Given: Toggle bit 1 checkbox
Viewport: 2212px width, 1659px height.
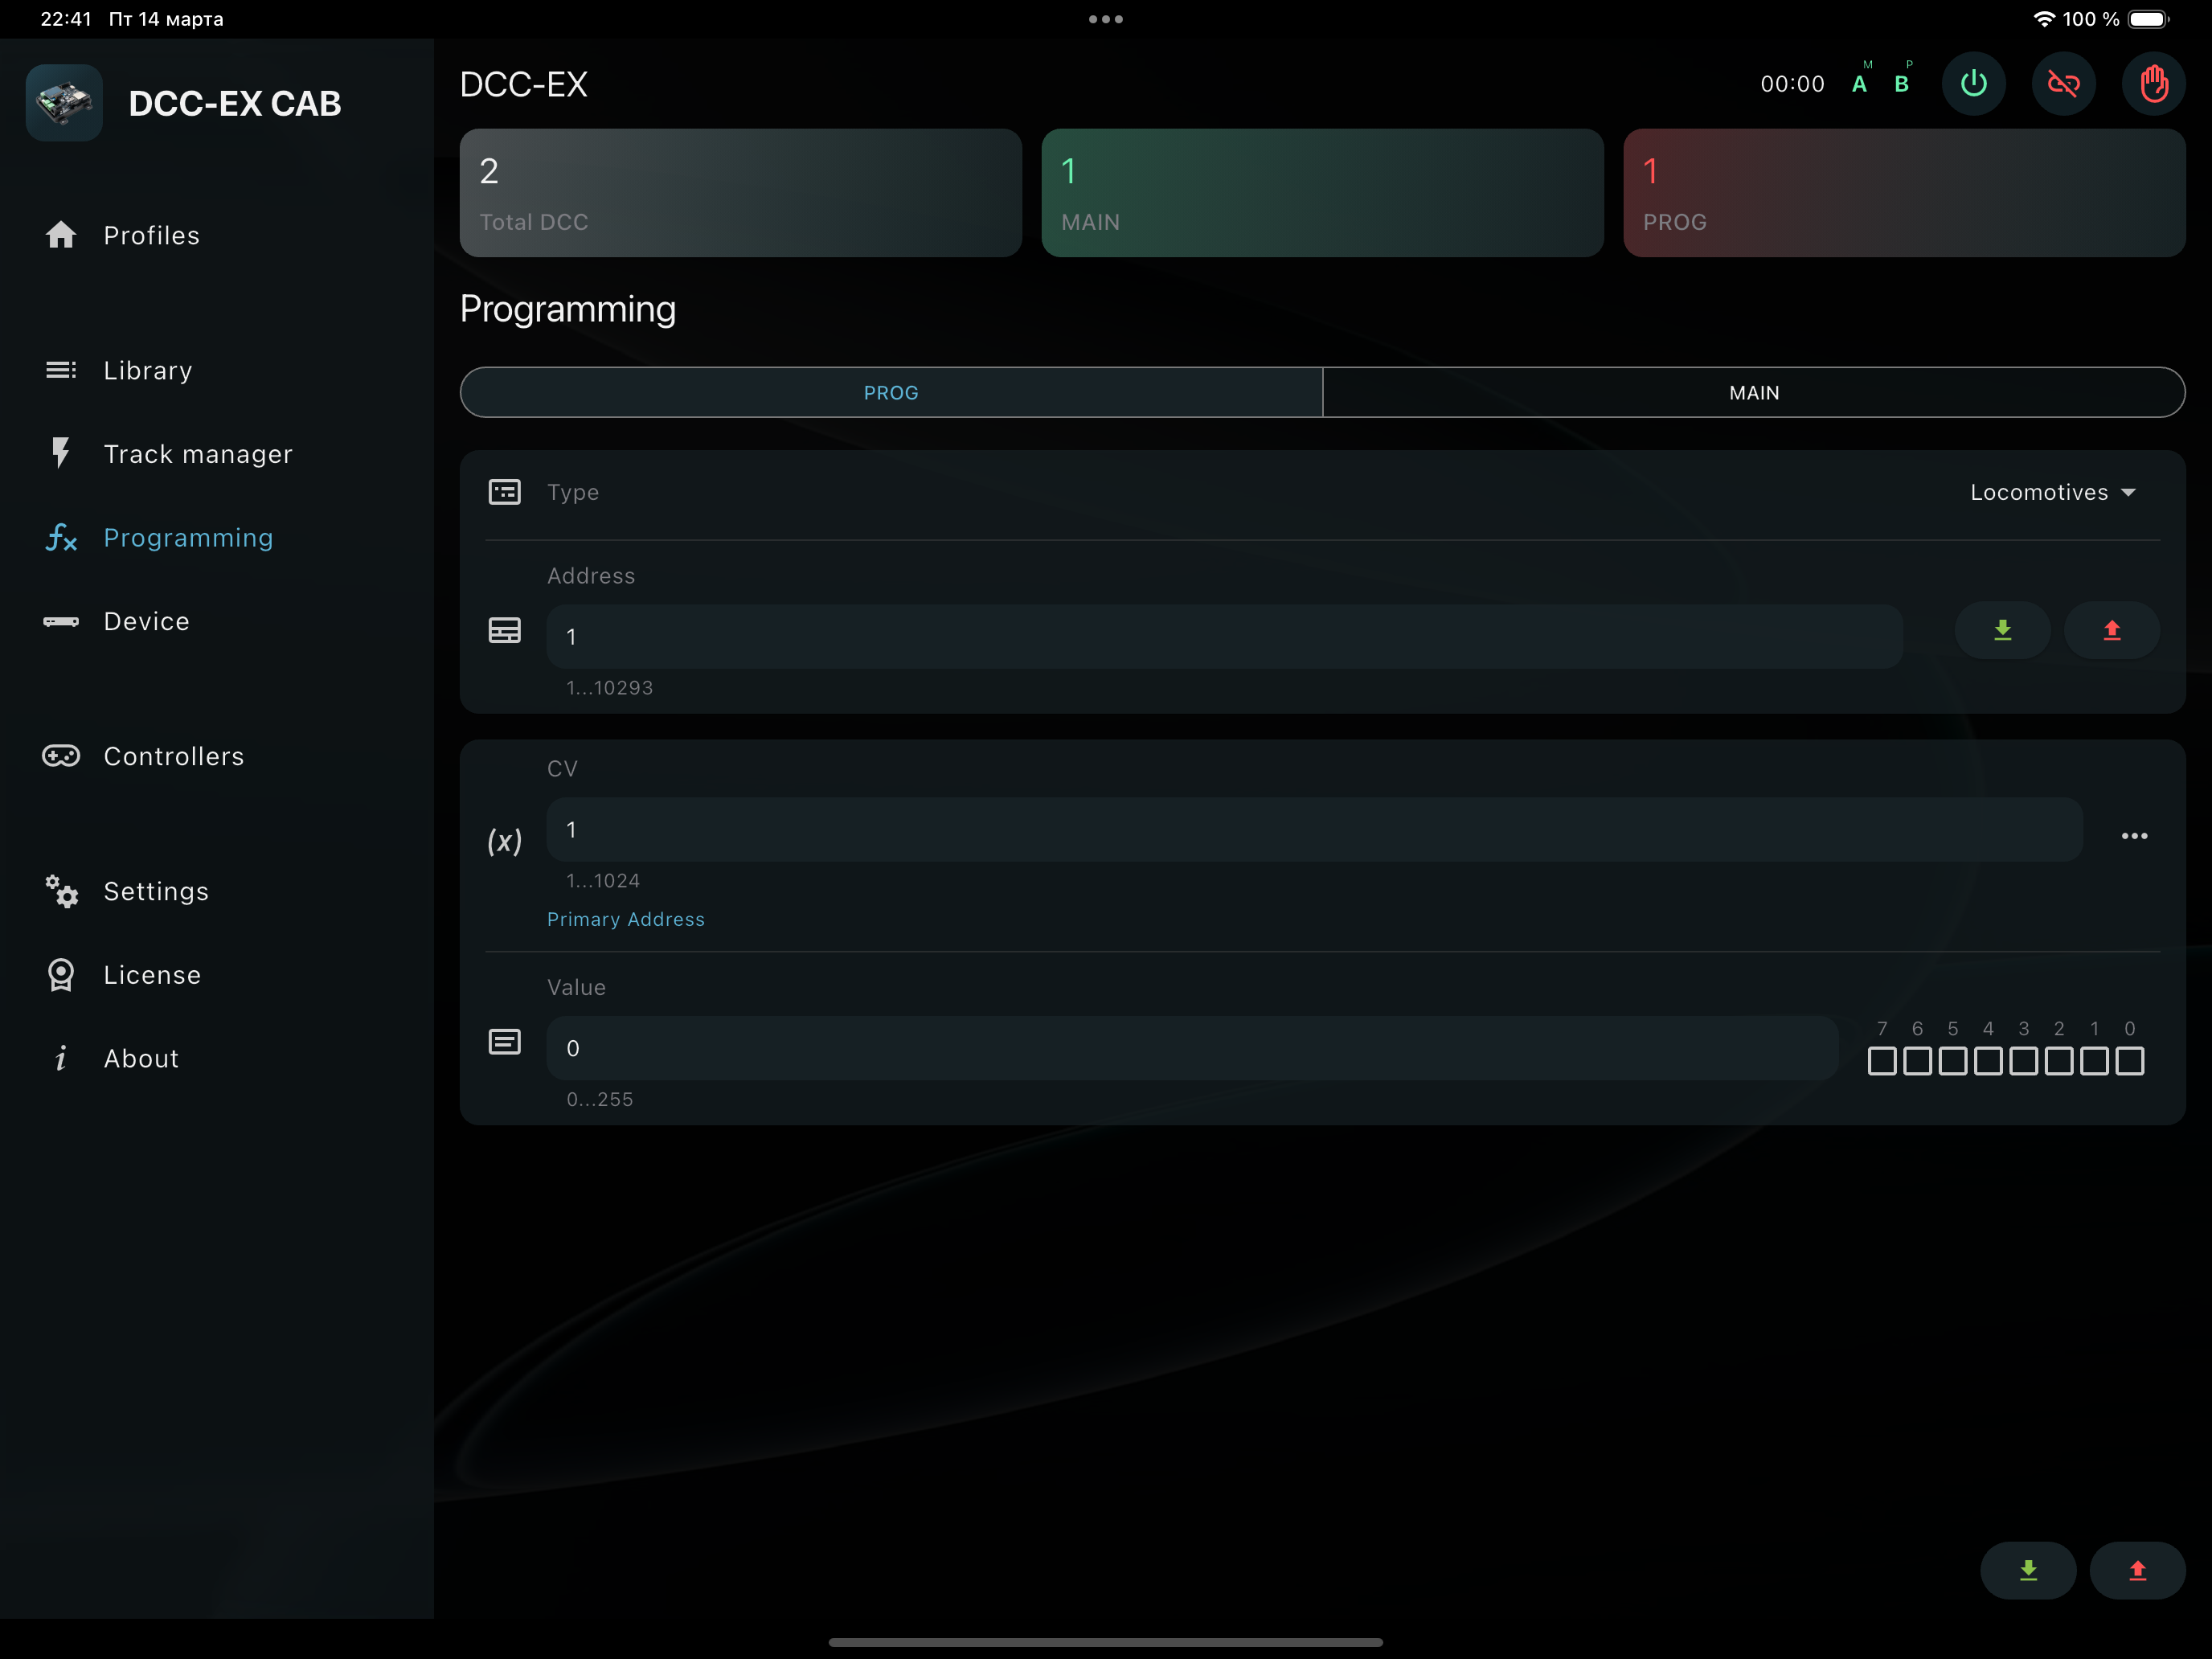Looking at the screenshot, I should (2094, 1061).
